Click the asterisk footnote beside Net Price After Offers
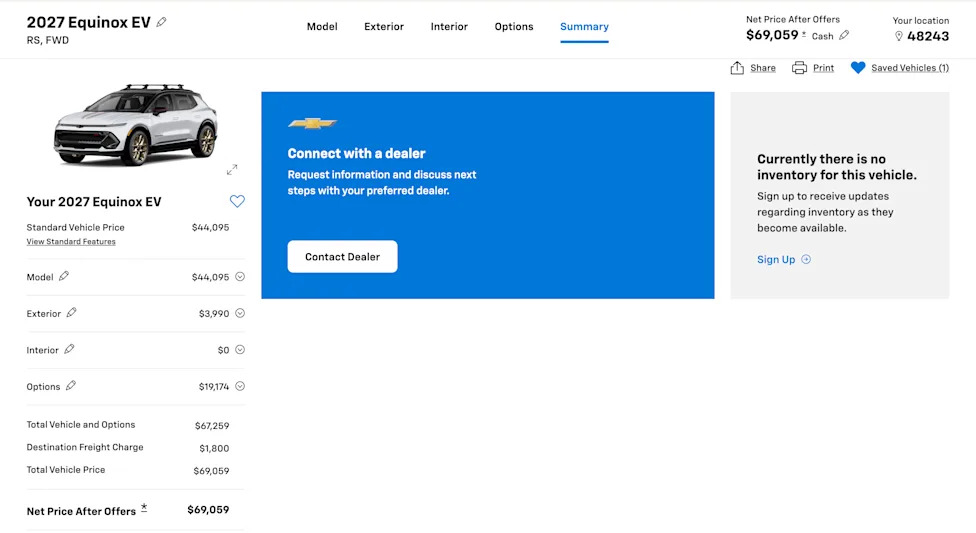976x533 pixels. coord(144,508)
